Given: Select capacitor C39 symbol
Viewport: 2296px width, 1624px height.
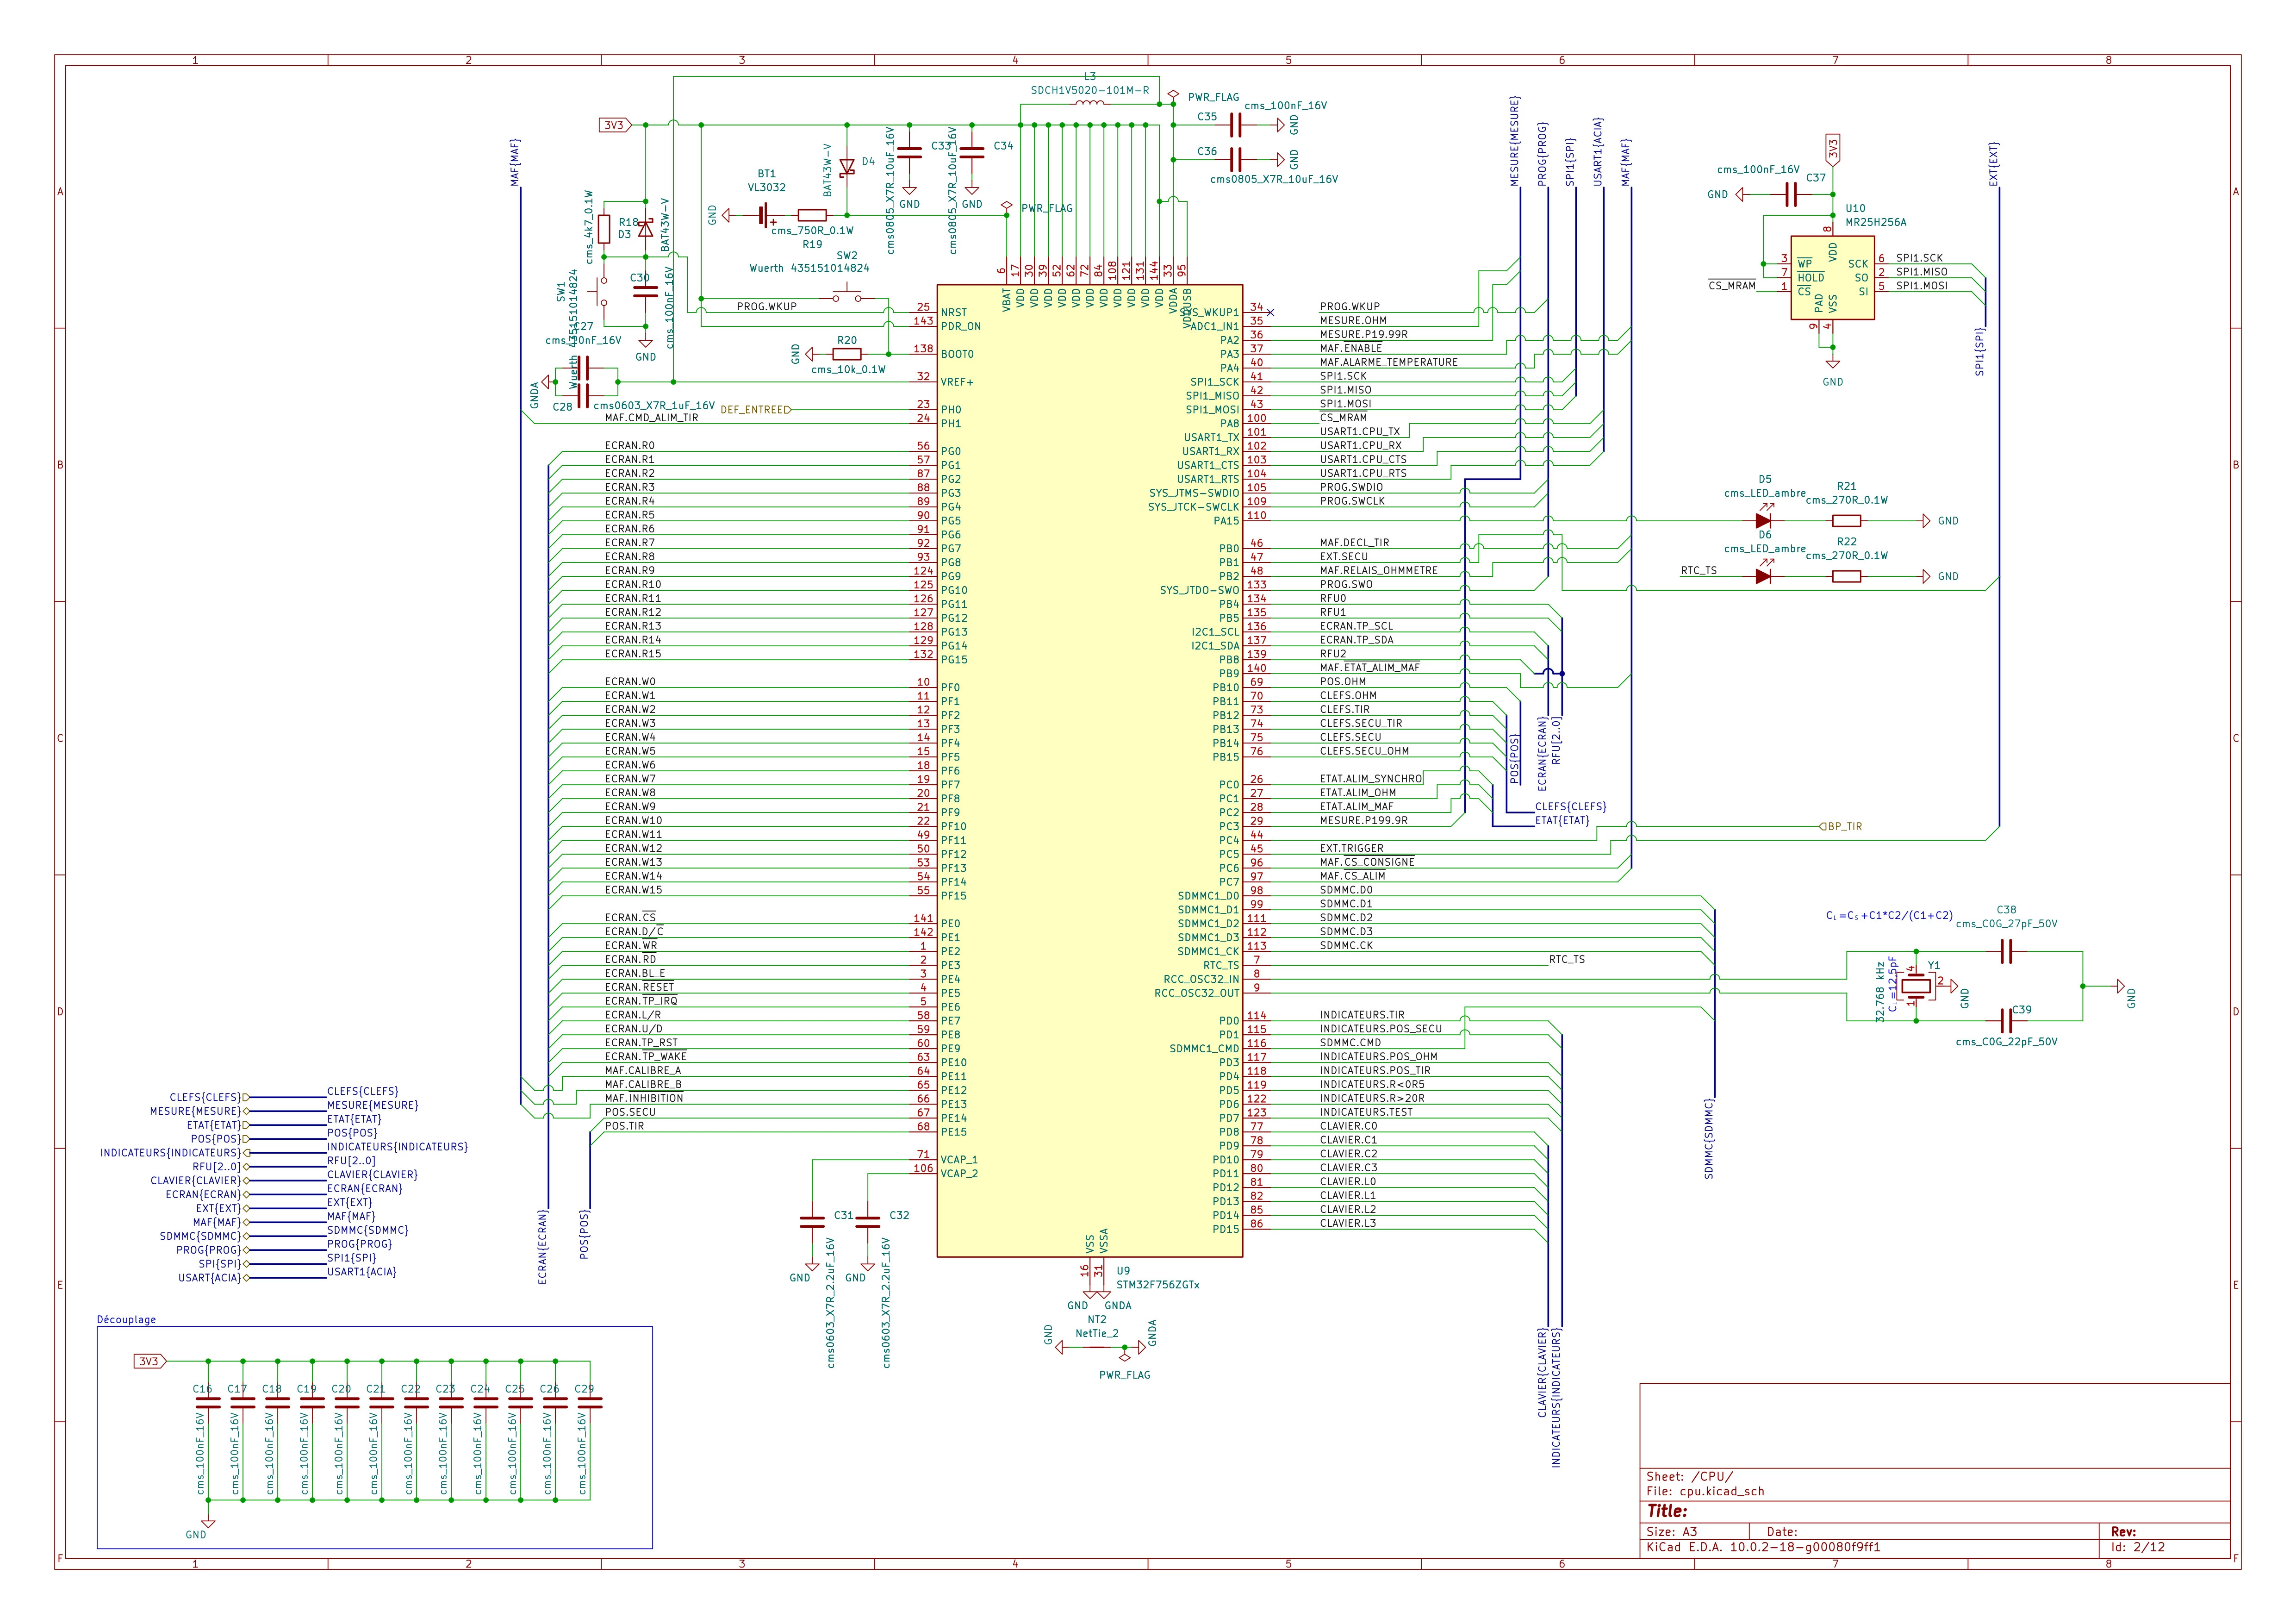Looking at the screenshot, I should click(x=2005, y=1020).
